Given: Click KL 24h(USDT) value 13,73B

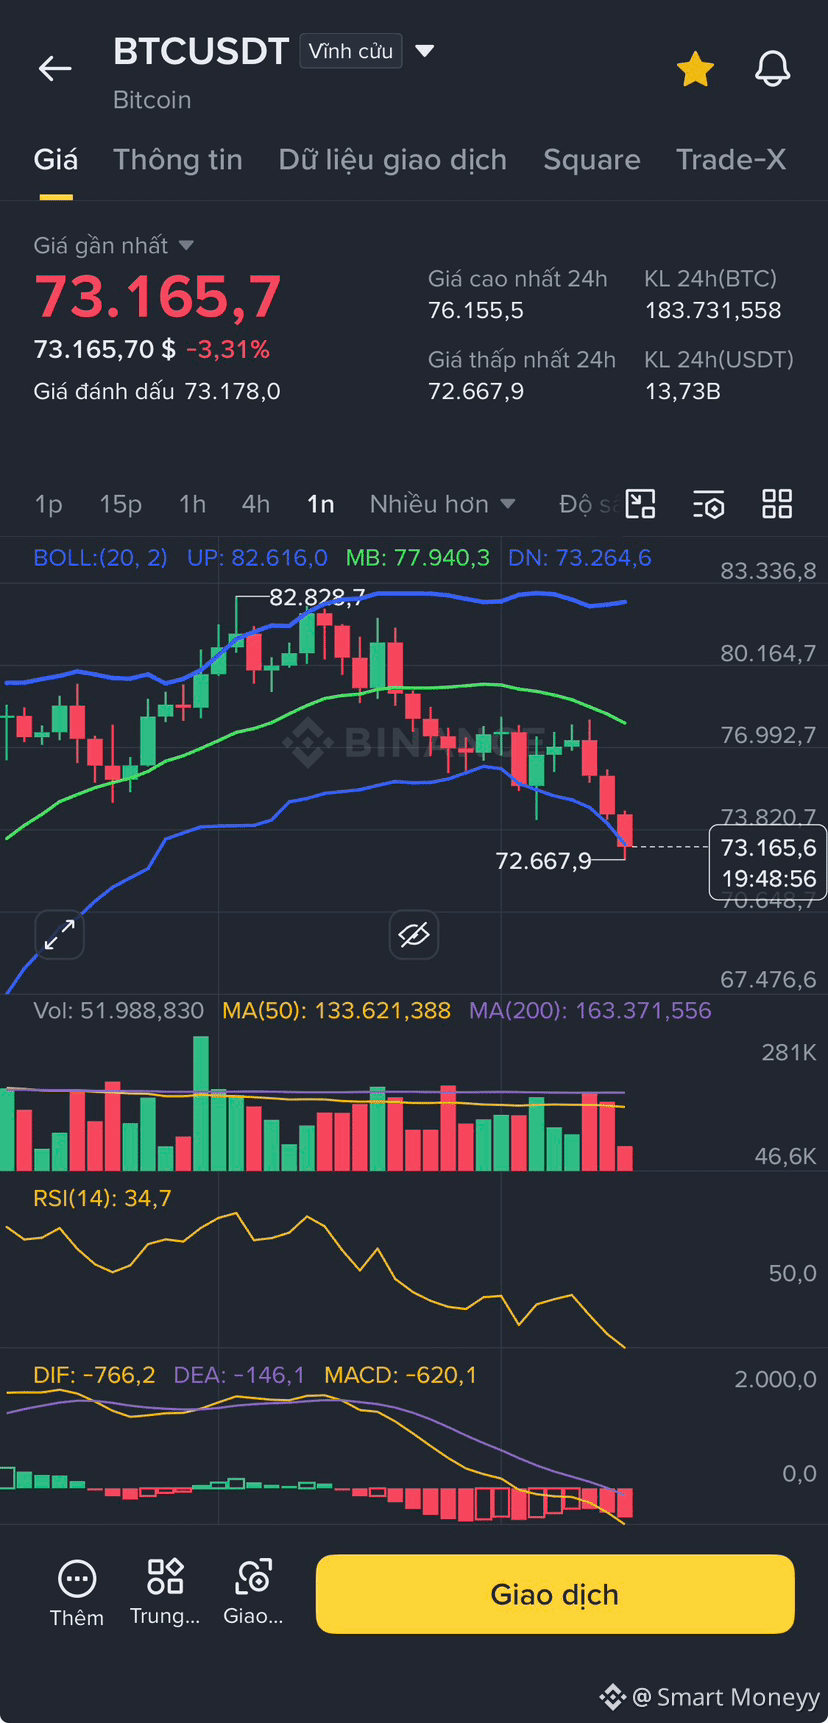Looking at the screenshot, I should [683, 391].
